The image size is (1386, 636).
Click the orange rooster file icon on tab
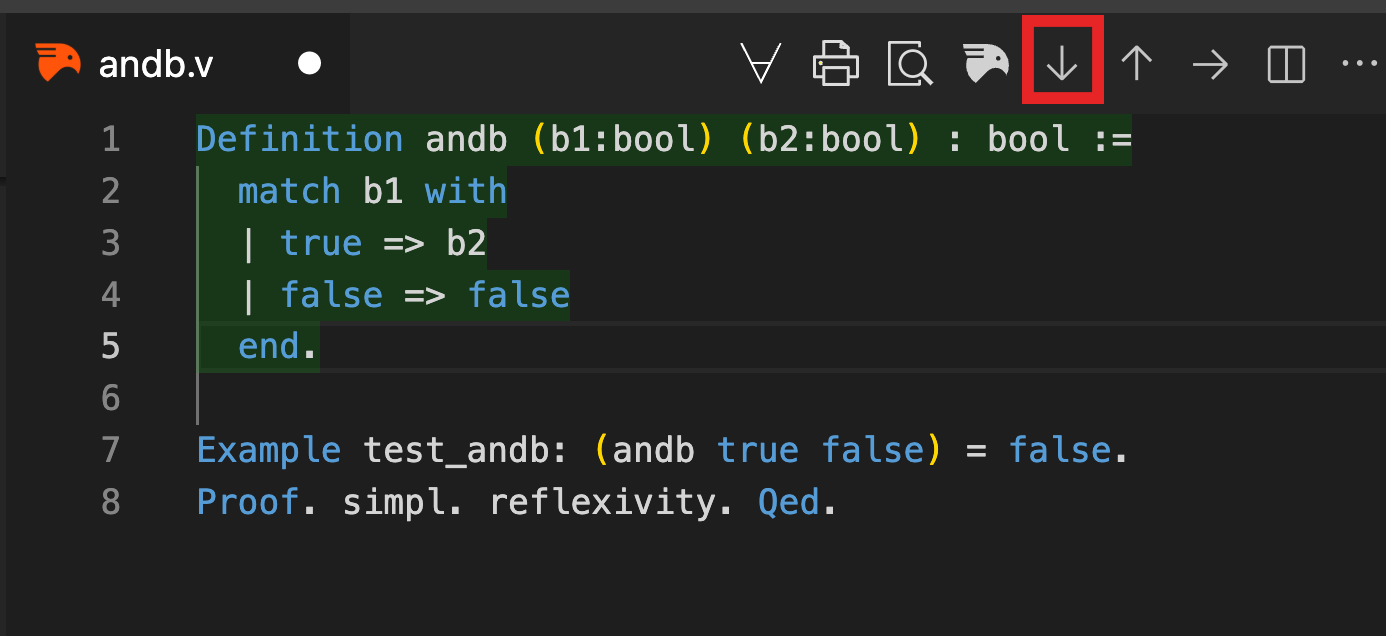click(x=58, y=63)
